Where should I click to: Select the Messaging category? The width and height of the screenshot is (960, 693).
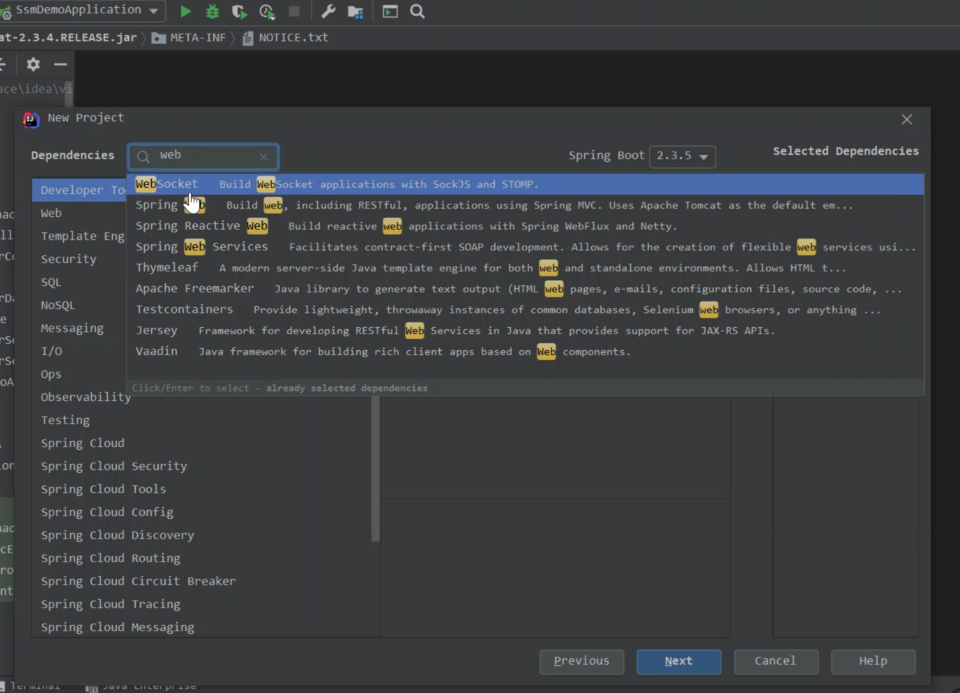click(x=80, y=328)
